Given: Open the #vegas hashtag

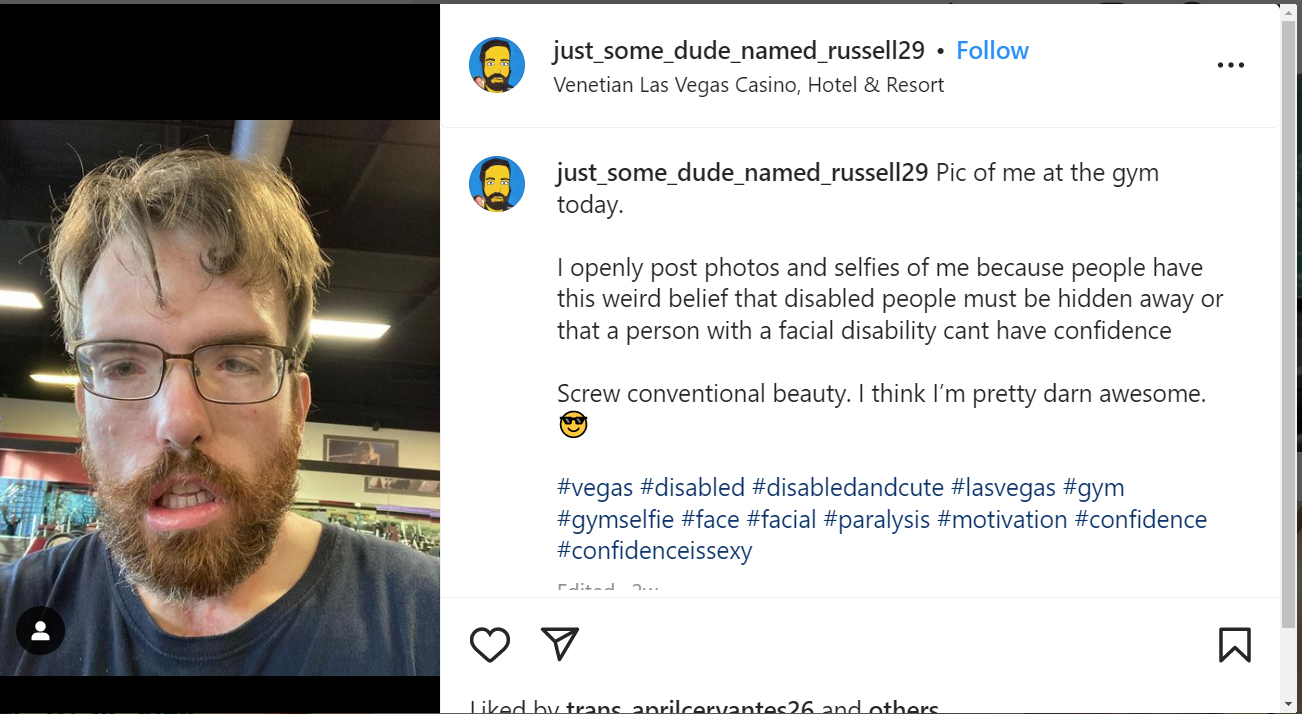Looking at the screenshot, I should 595,488.
